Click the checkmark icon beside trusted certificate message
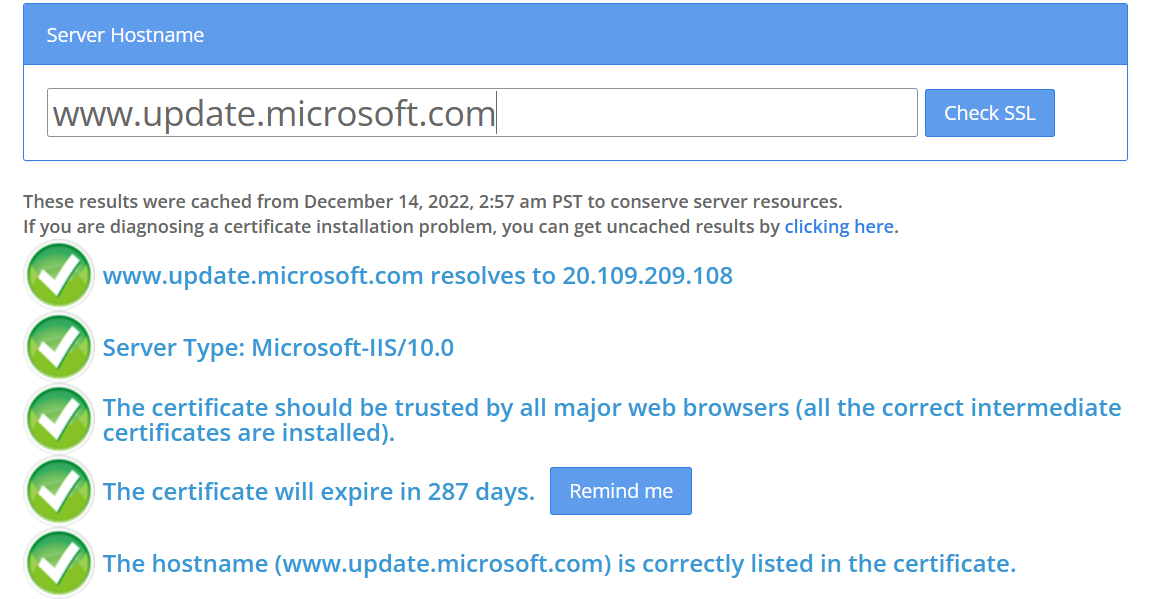The image size is (1175, 599). pos(59,420)
